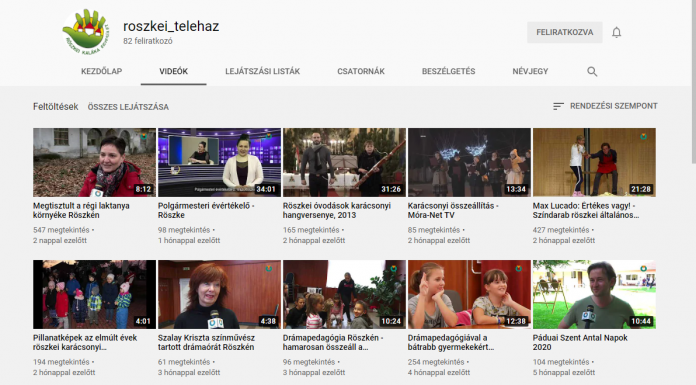696x385 pixels.
Task: Open thumbnail of Páduai Szent Antal Napok 2020
Action: [594, 294]
